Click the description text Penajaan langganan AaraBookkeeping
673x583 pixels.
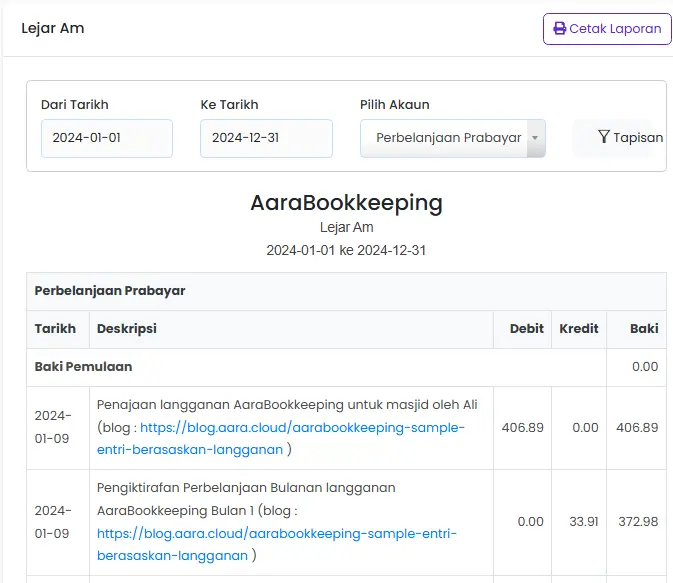point(220,405)
